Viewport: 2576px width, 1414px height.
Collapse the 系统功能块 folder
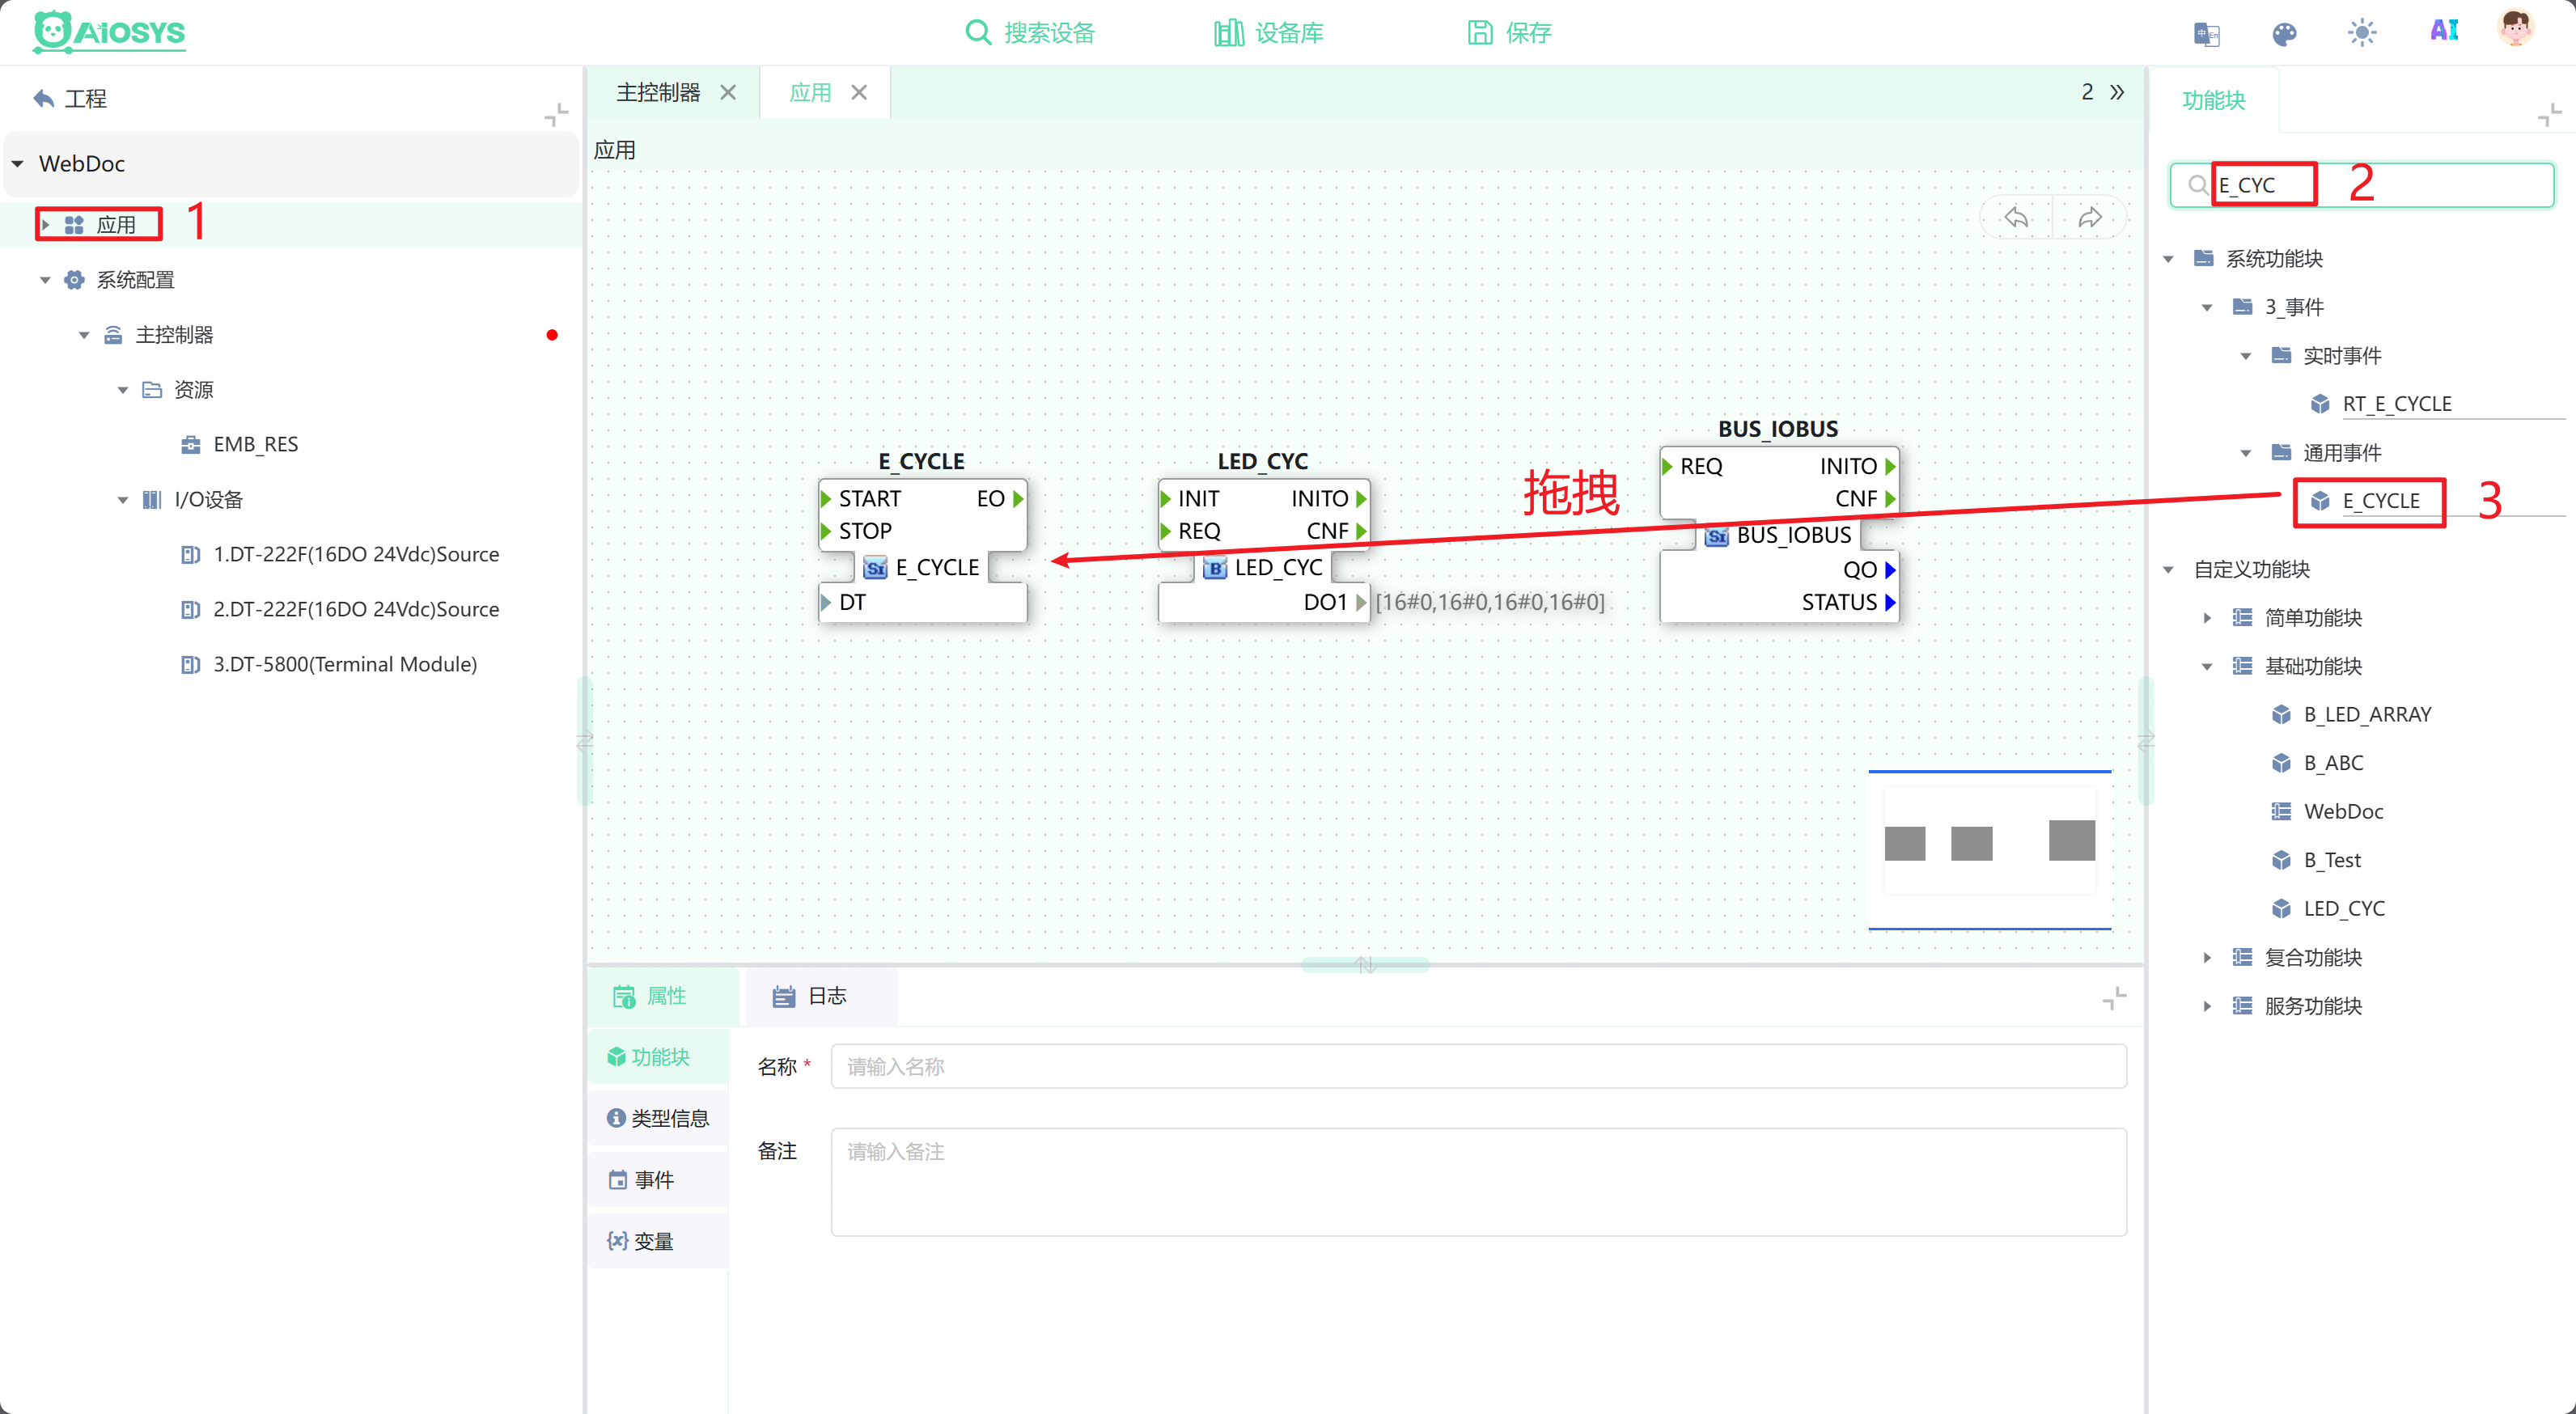pos(2168,259)
